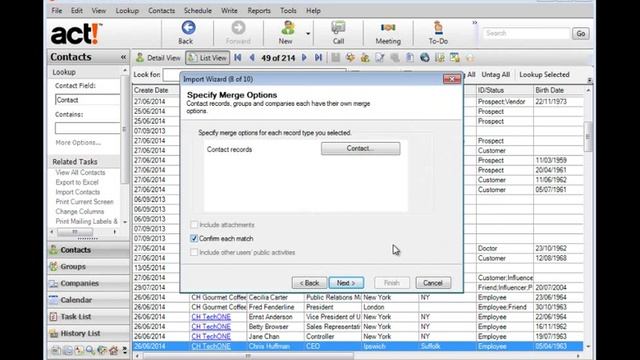
Task: Open the Contacts menu
Action: coord(162,11)
